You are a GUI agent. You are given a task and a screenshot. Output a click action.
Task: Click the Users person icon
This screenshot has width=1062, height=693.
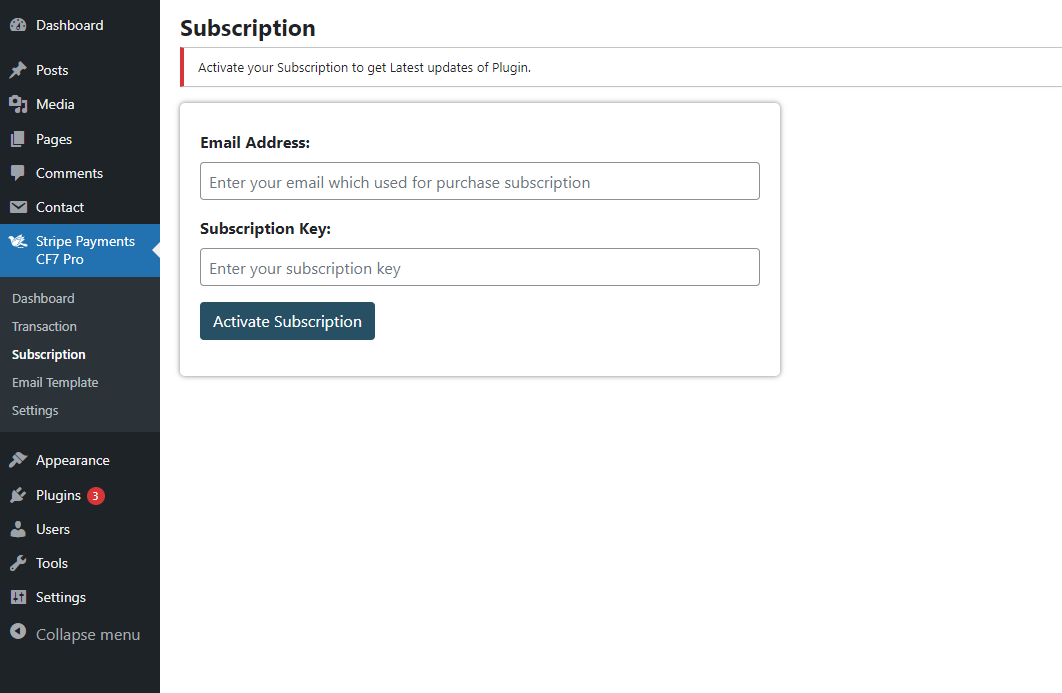[x=18, y=529]
